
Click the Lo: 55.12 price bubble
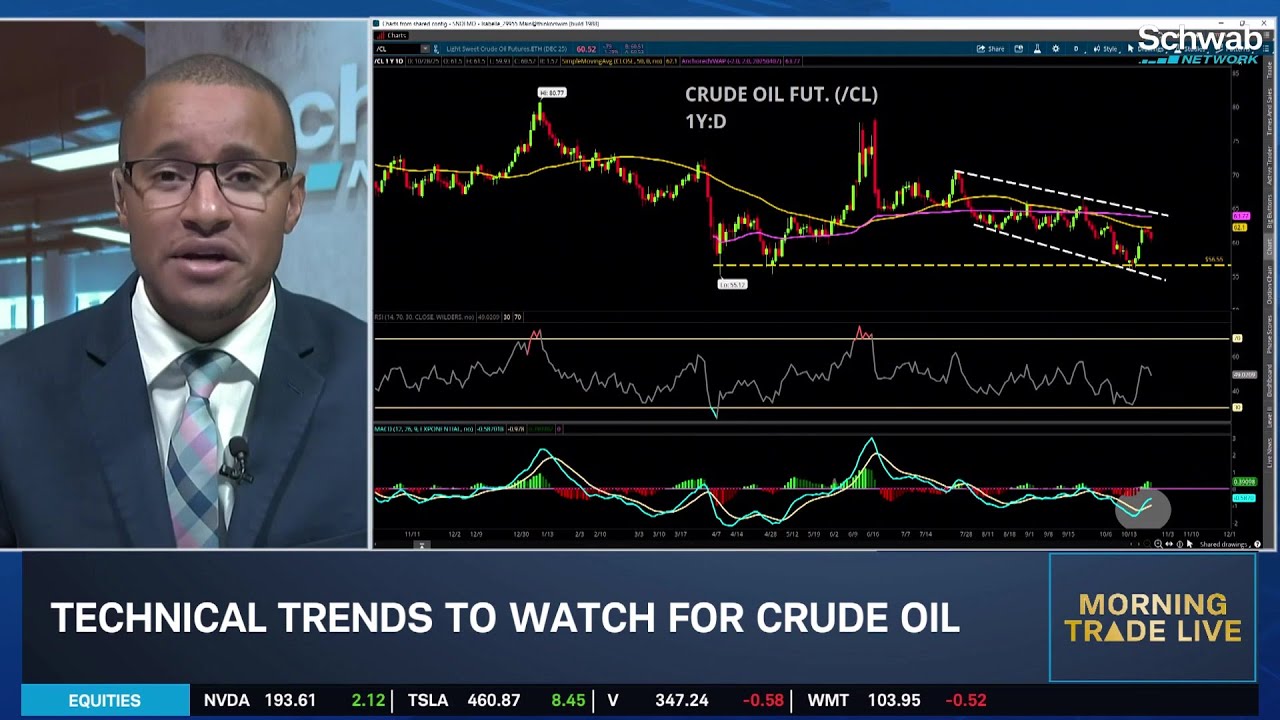(x=732, y=284)
